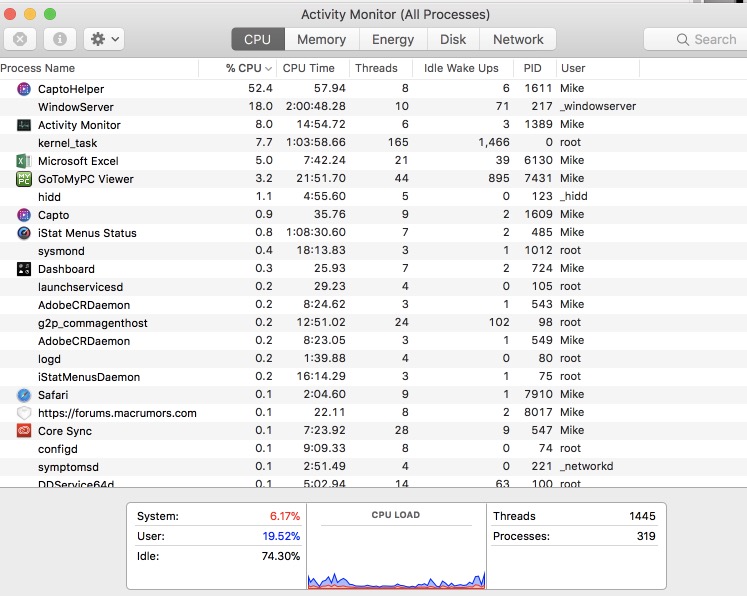Viewport: 747px width, 596px height.
Task: Click the 2:00:48.28 CPU time cell
Action: coord(315,106)
